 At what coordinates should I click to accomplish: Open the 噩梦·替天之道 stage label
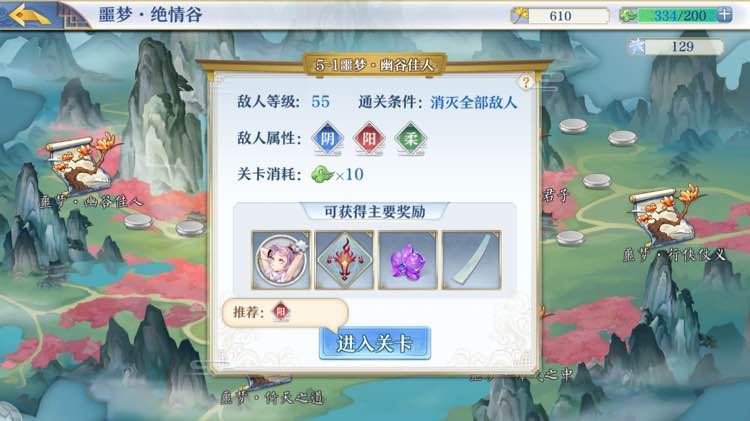[x=272, y=397]
